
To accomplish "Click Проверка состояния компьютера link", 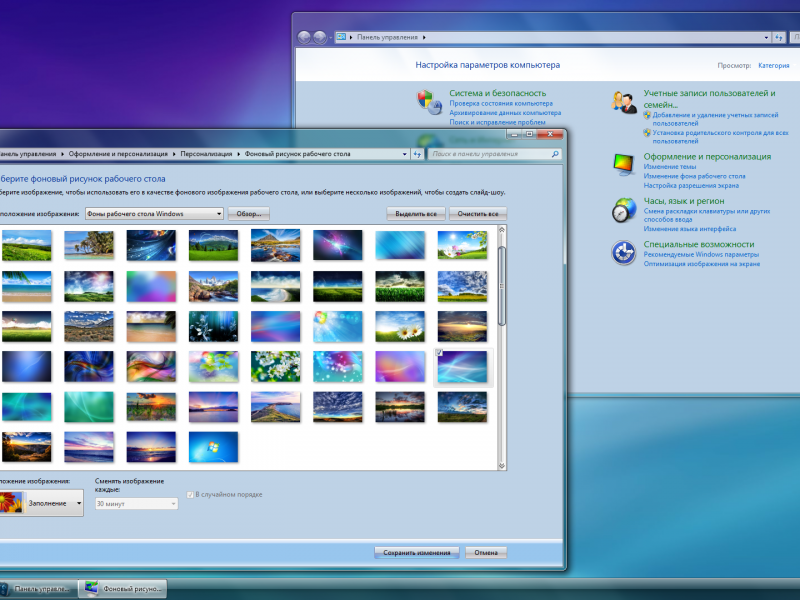I will [501, 104].
